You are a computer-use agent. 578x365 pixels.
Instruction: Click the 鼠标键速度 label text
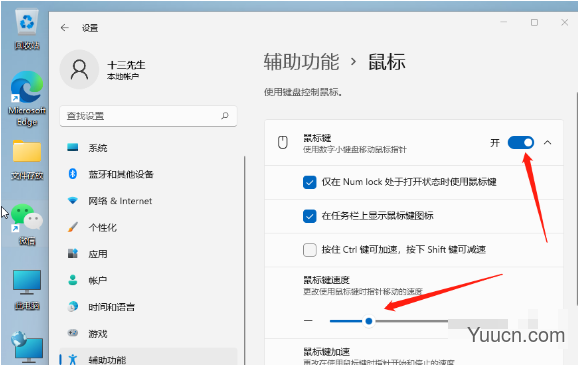(x=326, y=280)
